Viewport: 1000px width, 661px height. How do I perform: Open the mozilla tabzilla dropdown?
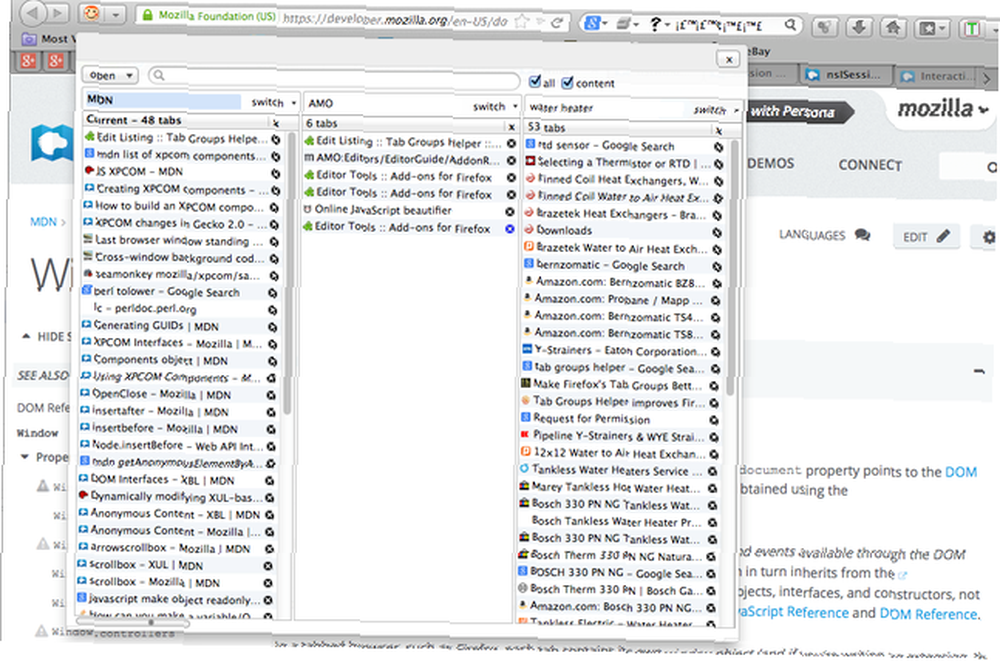[943, 108]
